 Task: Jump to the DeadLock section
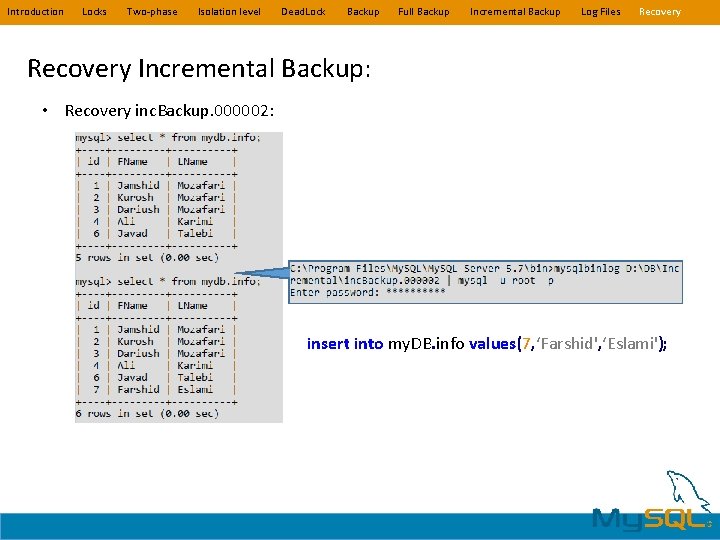coord(303,11)
